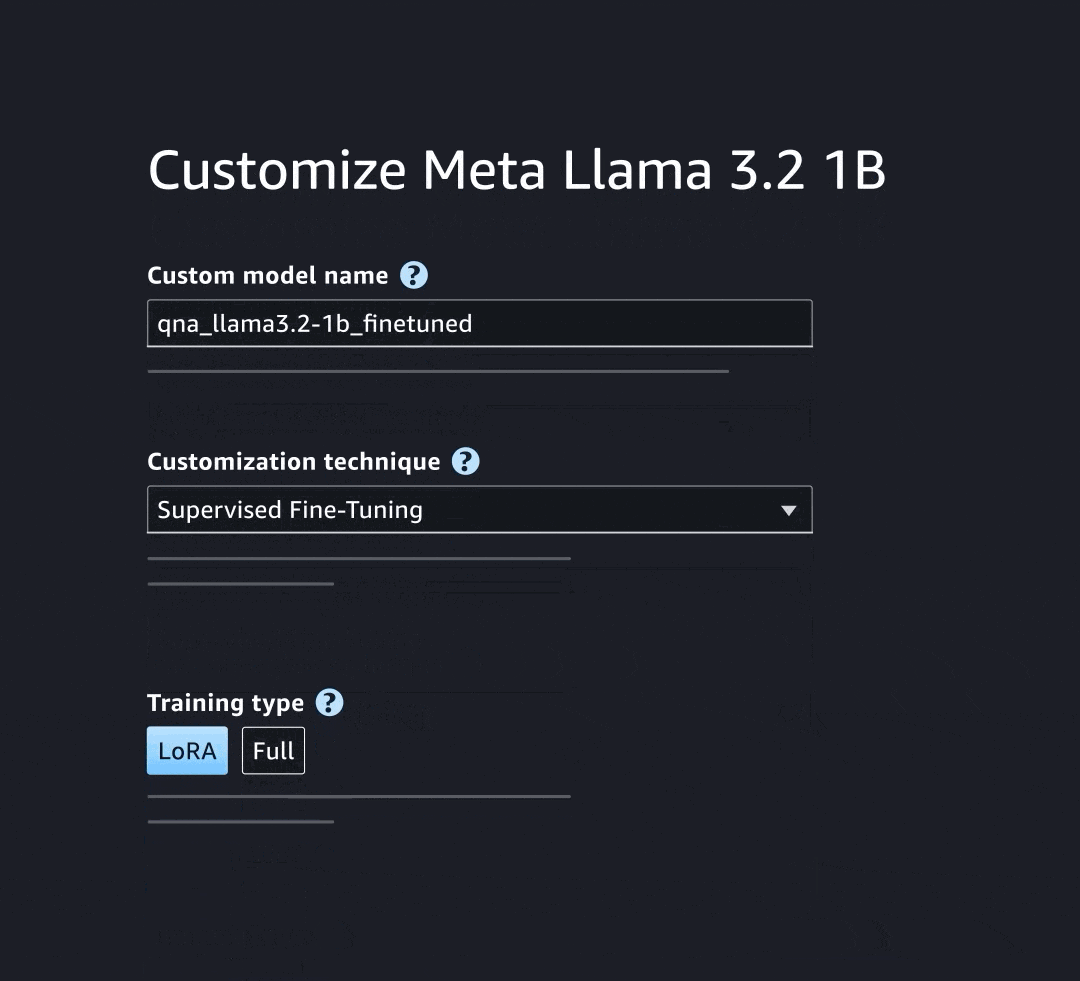Click the progress line below the name field
The height and width of the screenshot is (981, 1080).
coord(437,370)
